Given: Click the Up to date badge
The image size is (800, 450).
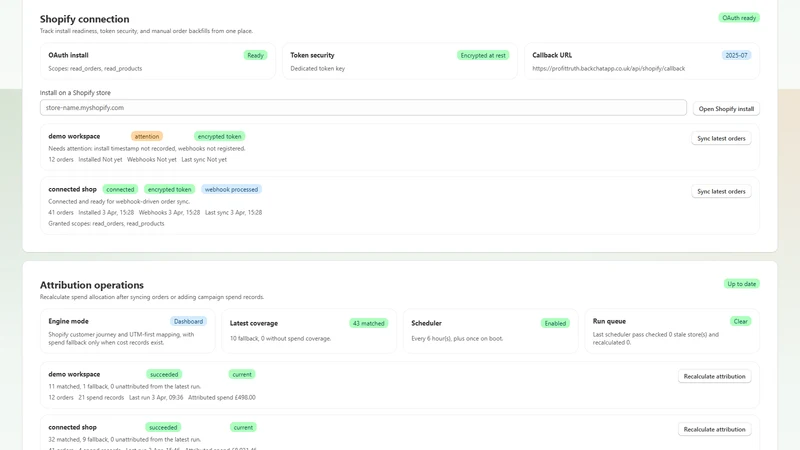Looking at the screenshot, I should tap(741, 284).
